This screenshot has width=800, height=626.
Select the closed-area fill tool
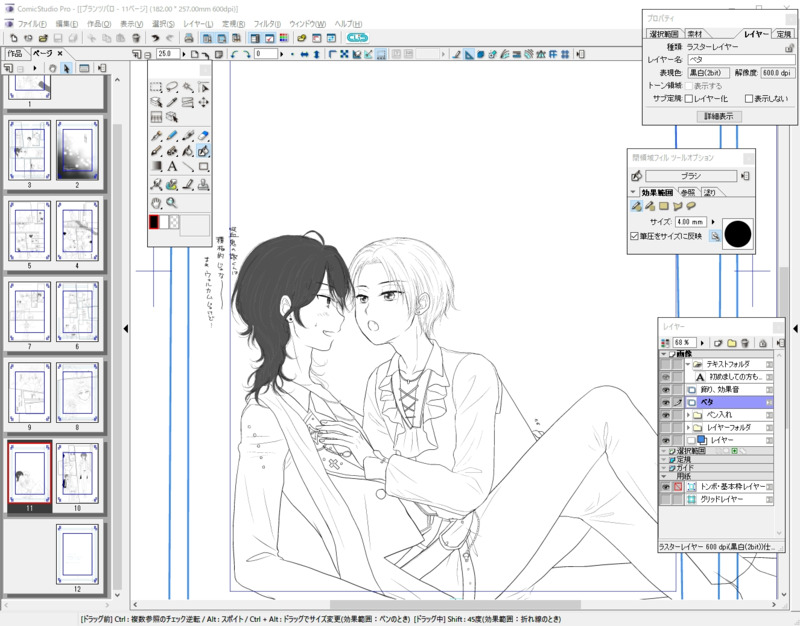tap(203, 151)
